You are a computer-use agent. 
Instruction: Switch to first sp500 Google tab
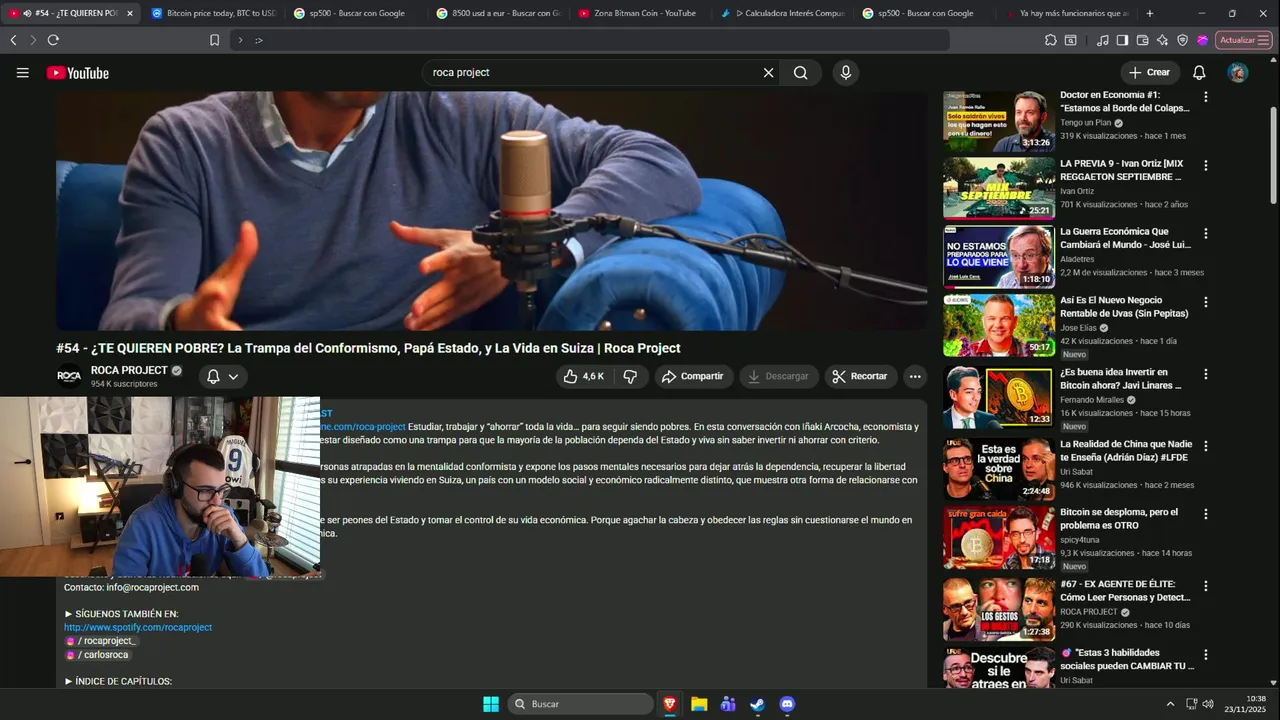(x=355, y=13)
